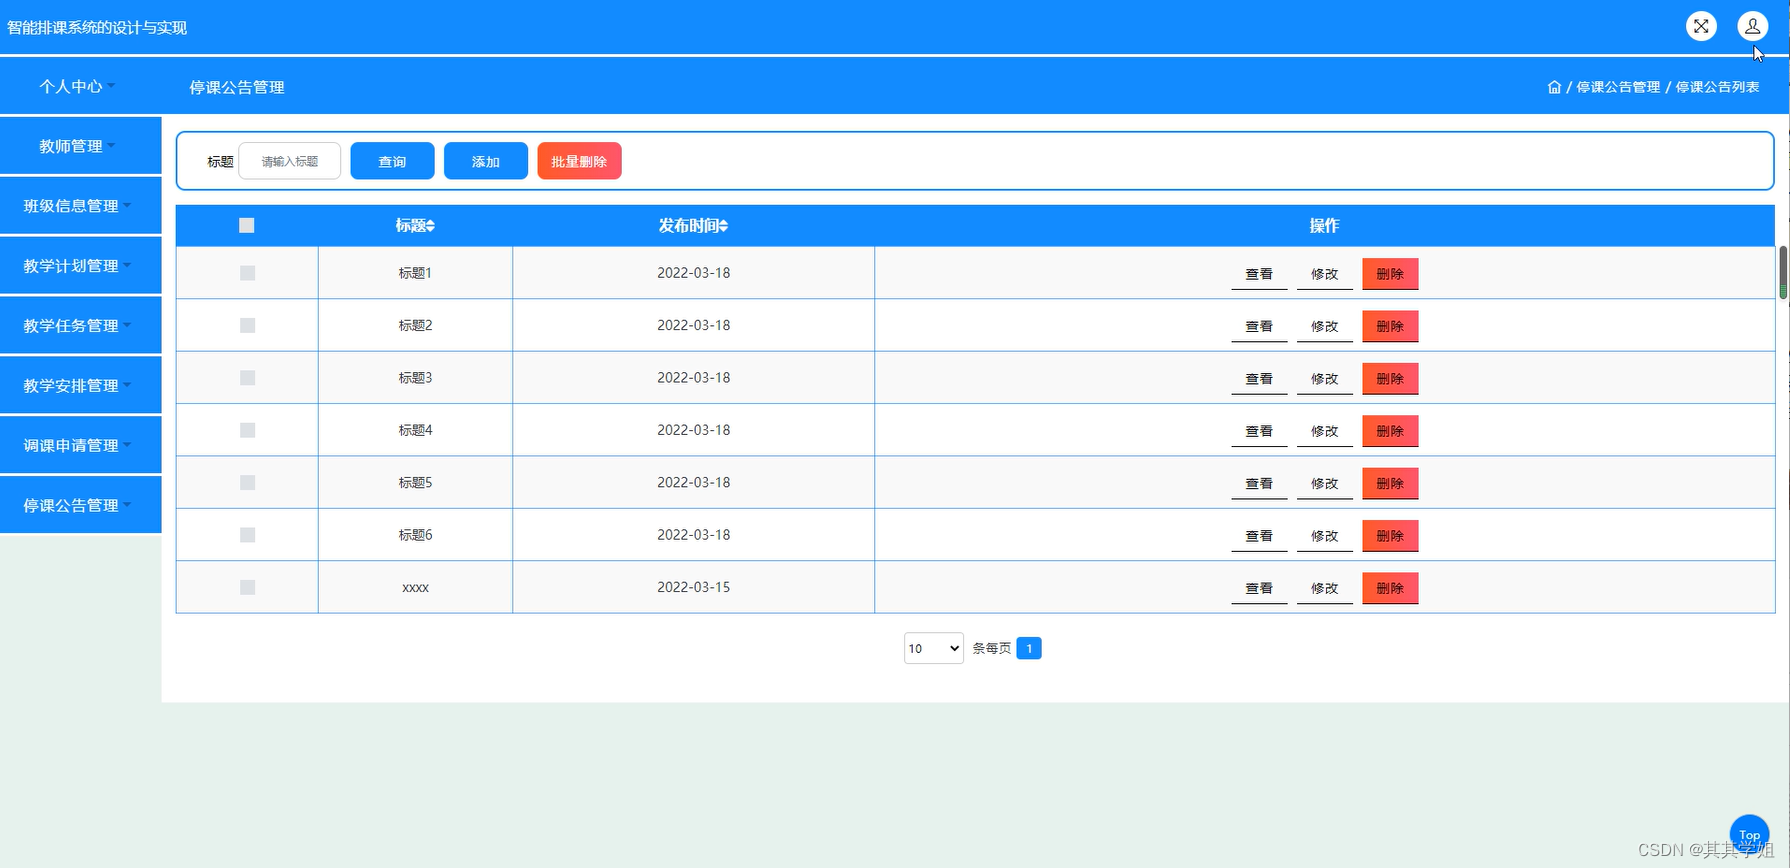Check the box for 标题1 row

click(x=248, y=273)
